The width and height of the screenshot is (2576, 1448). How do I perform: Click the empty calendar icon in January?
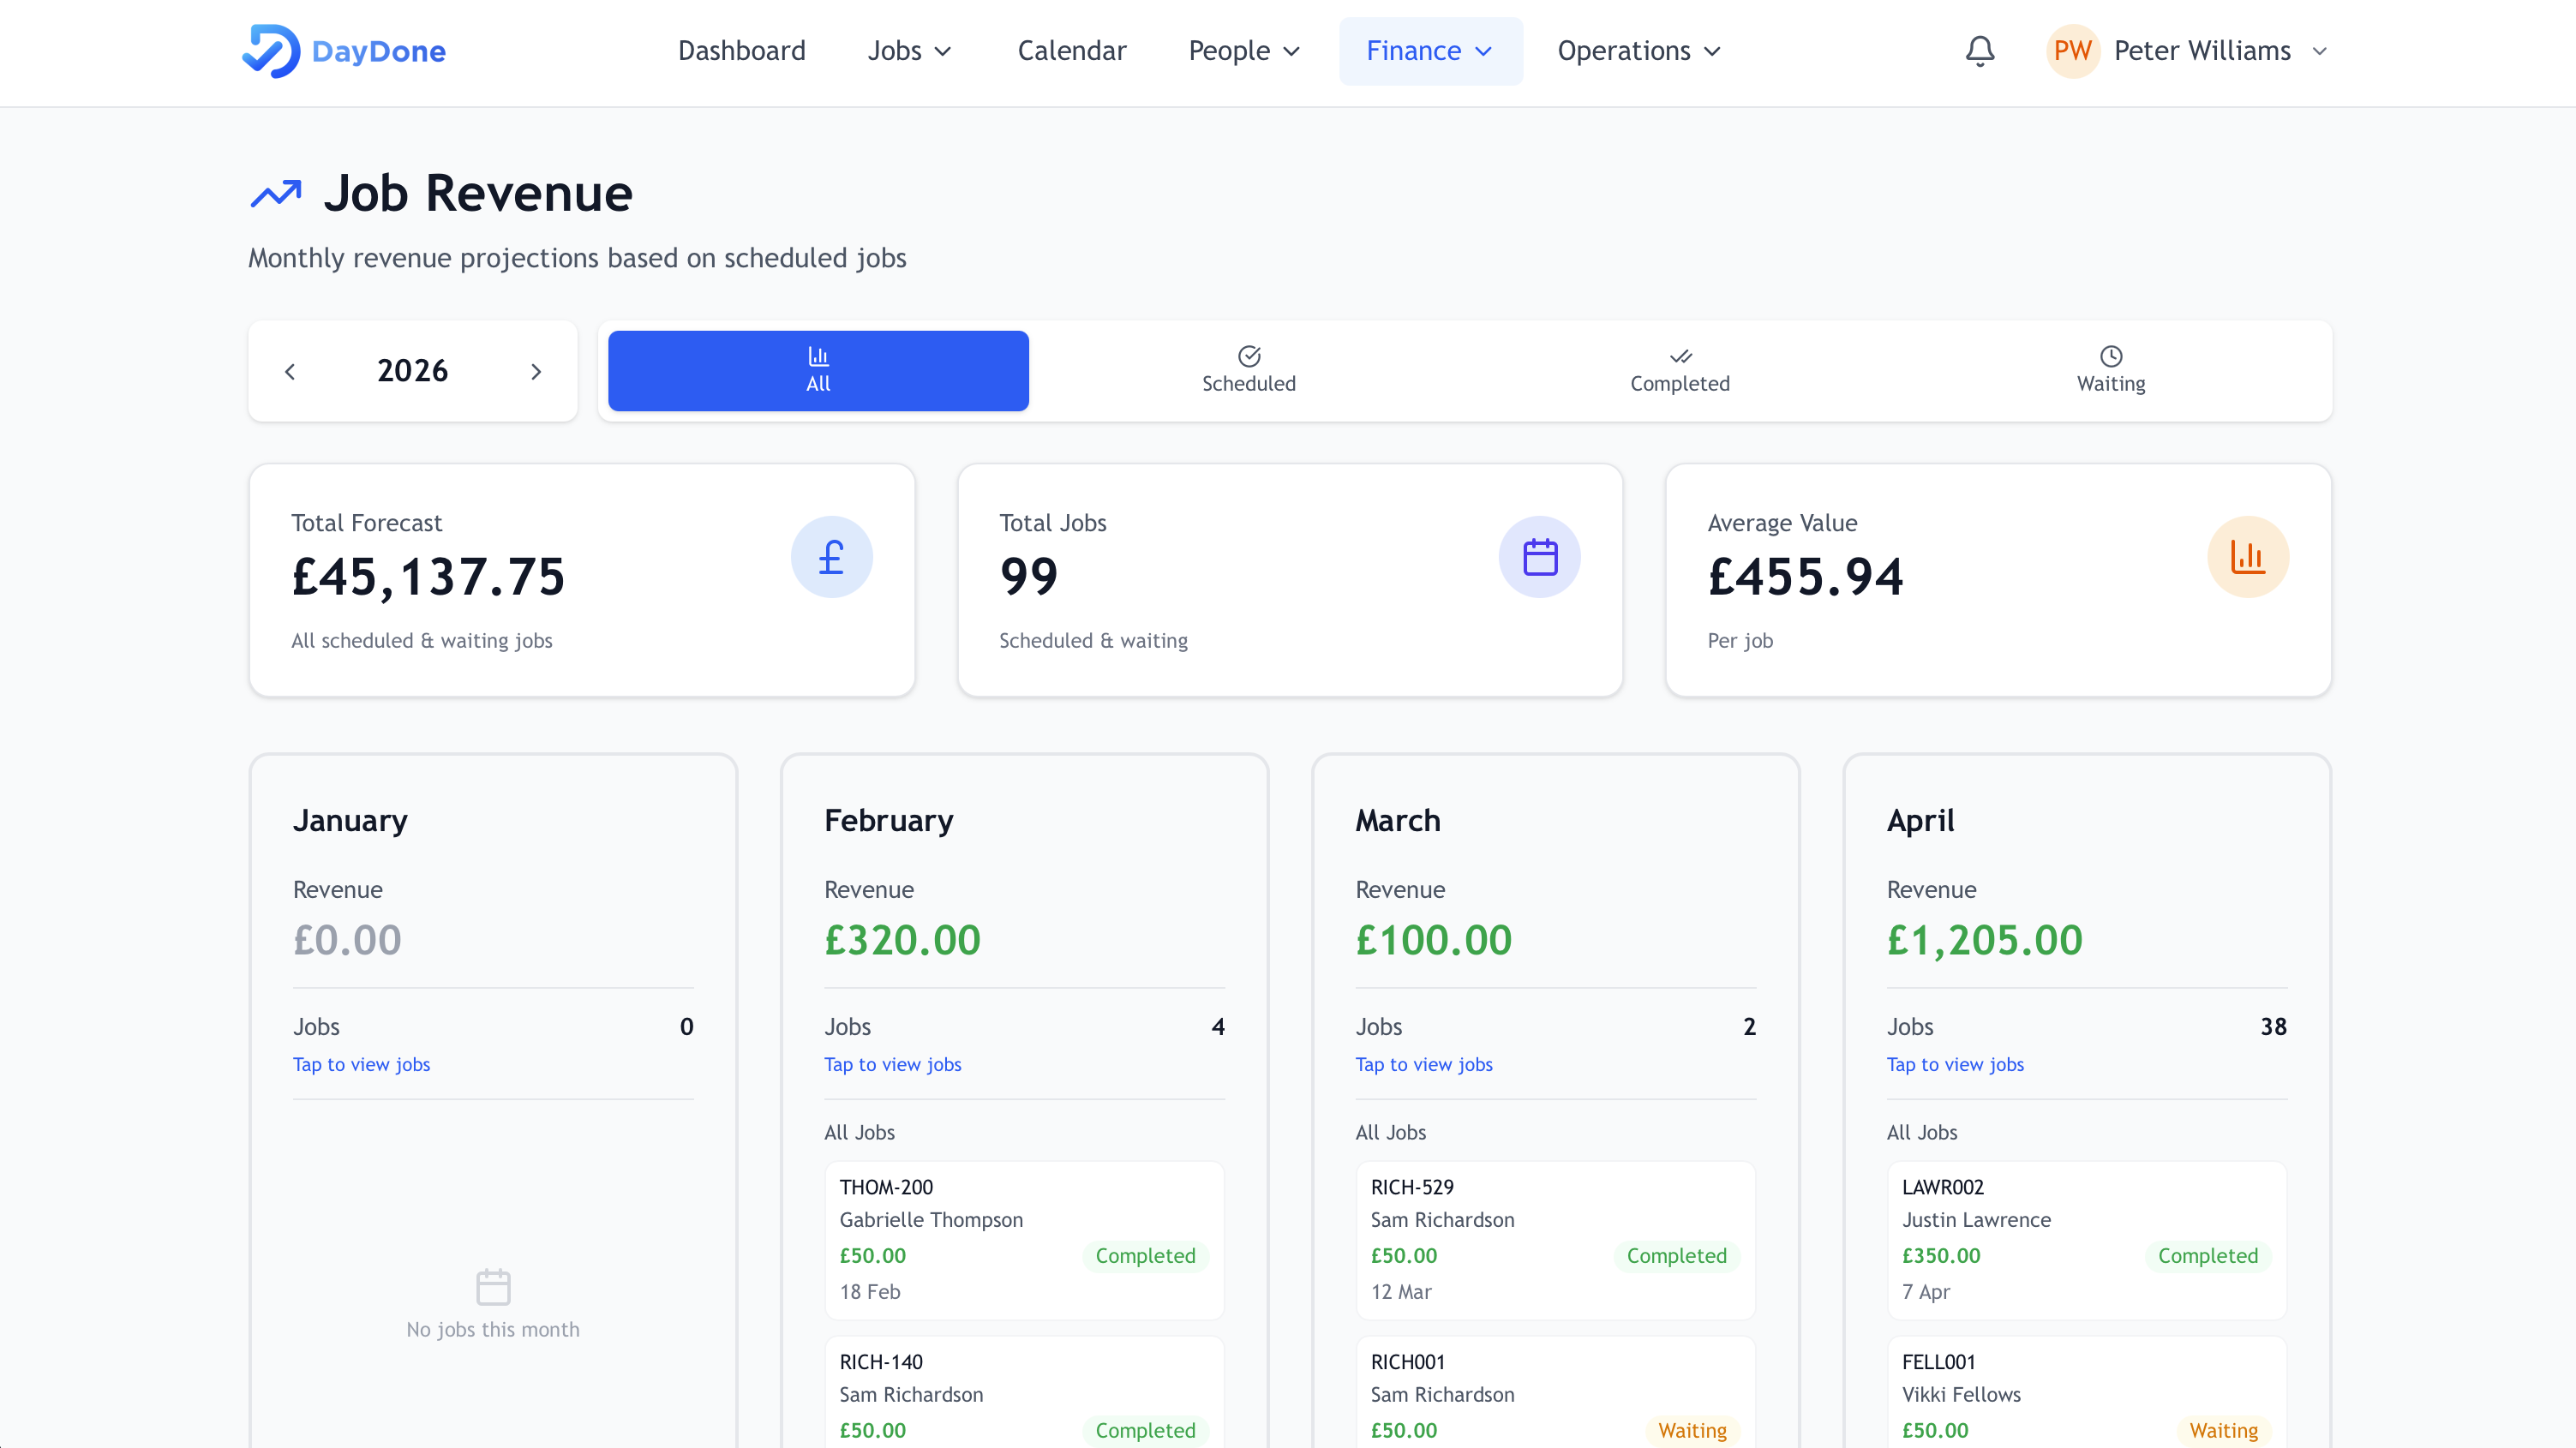point(493,1287)
